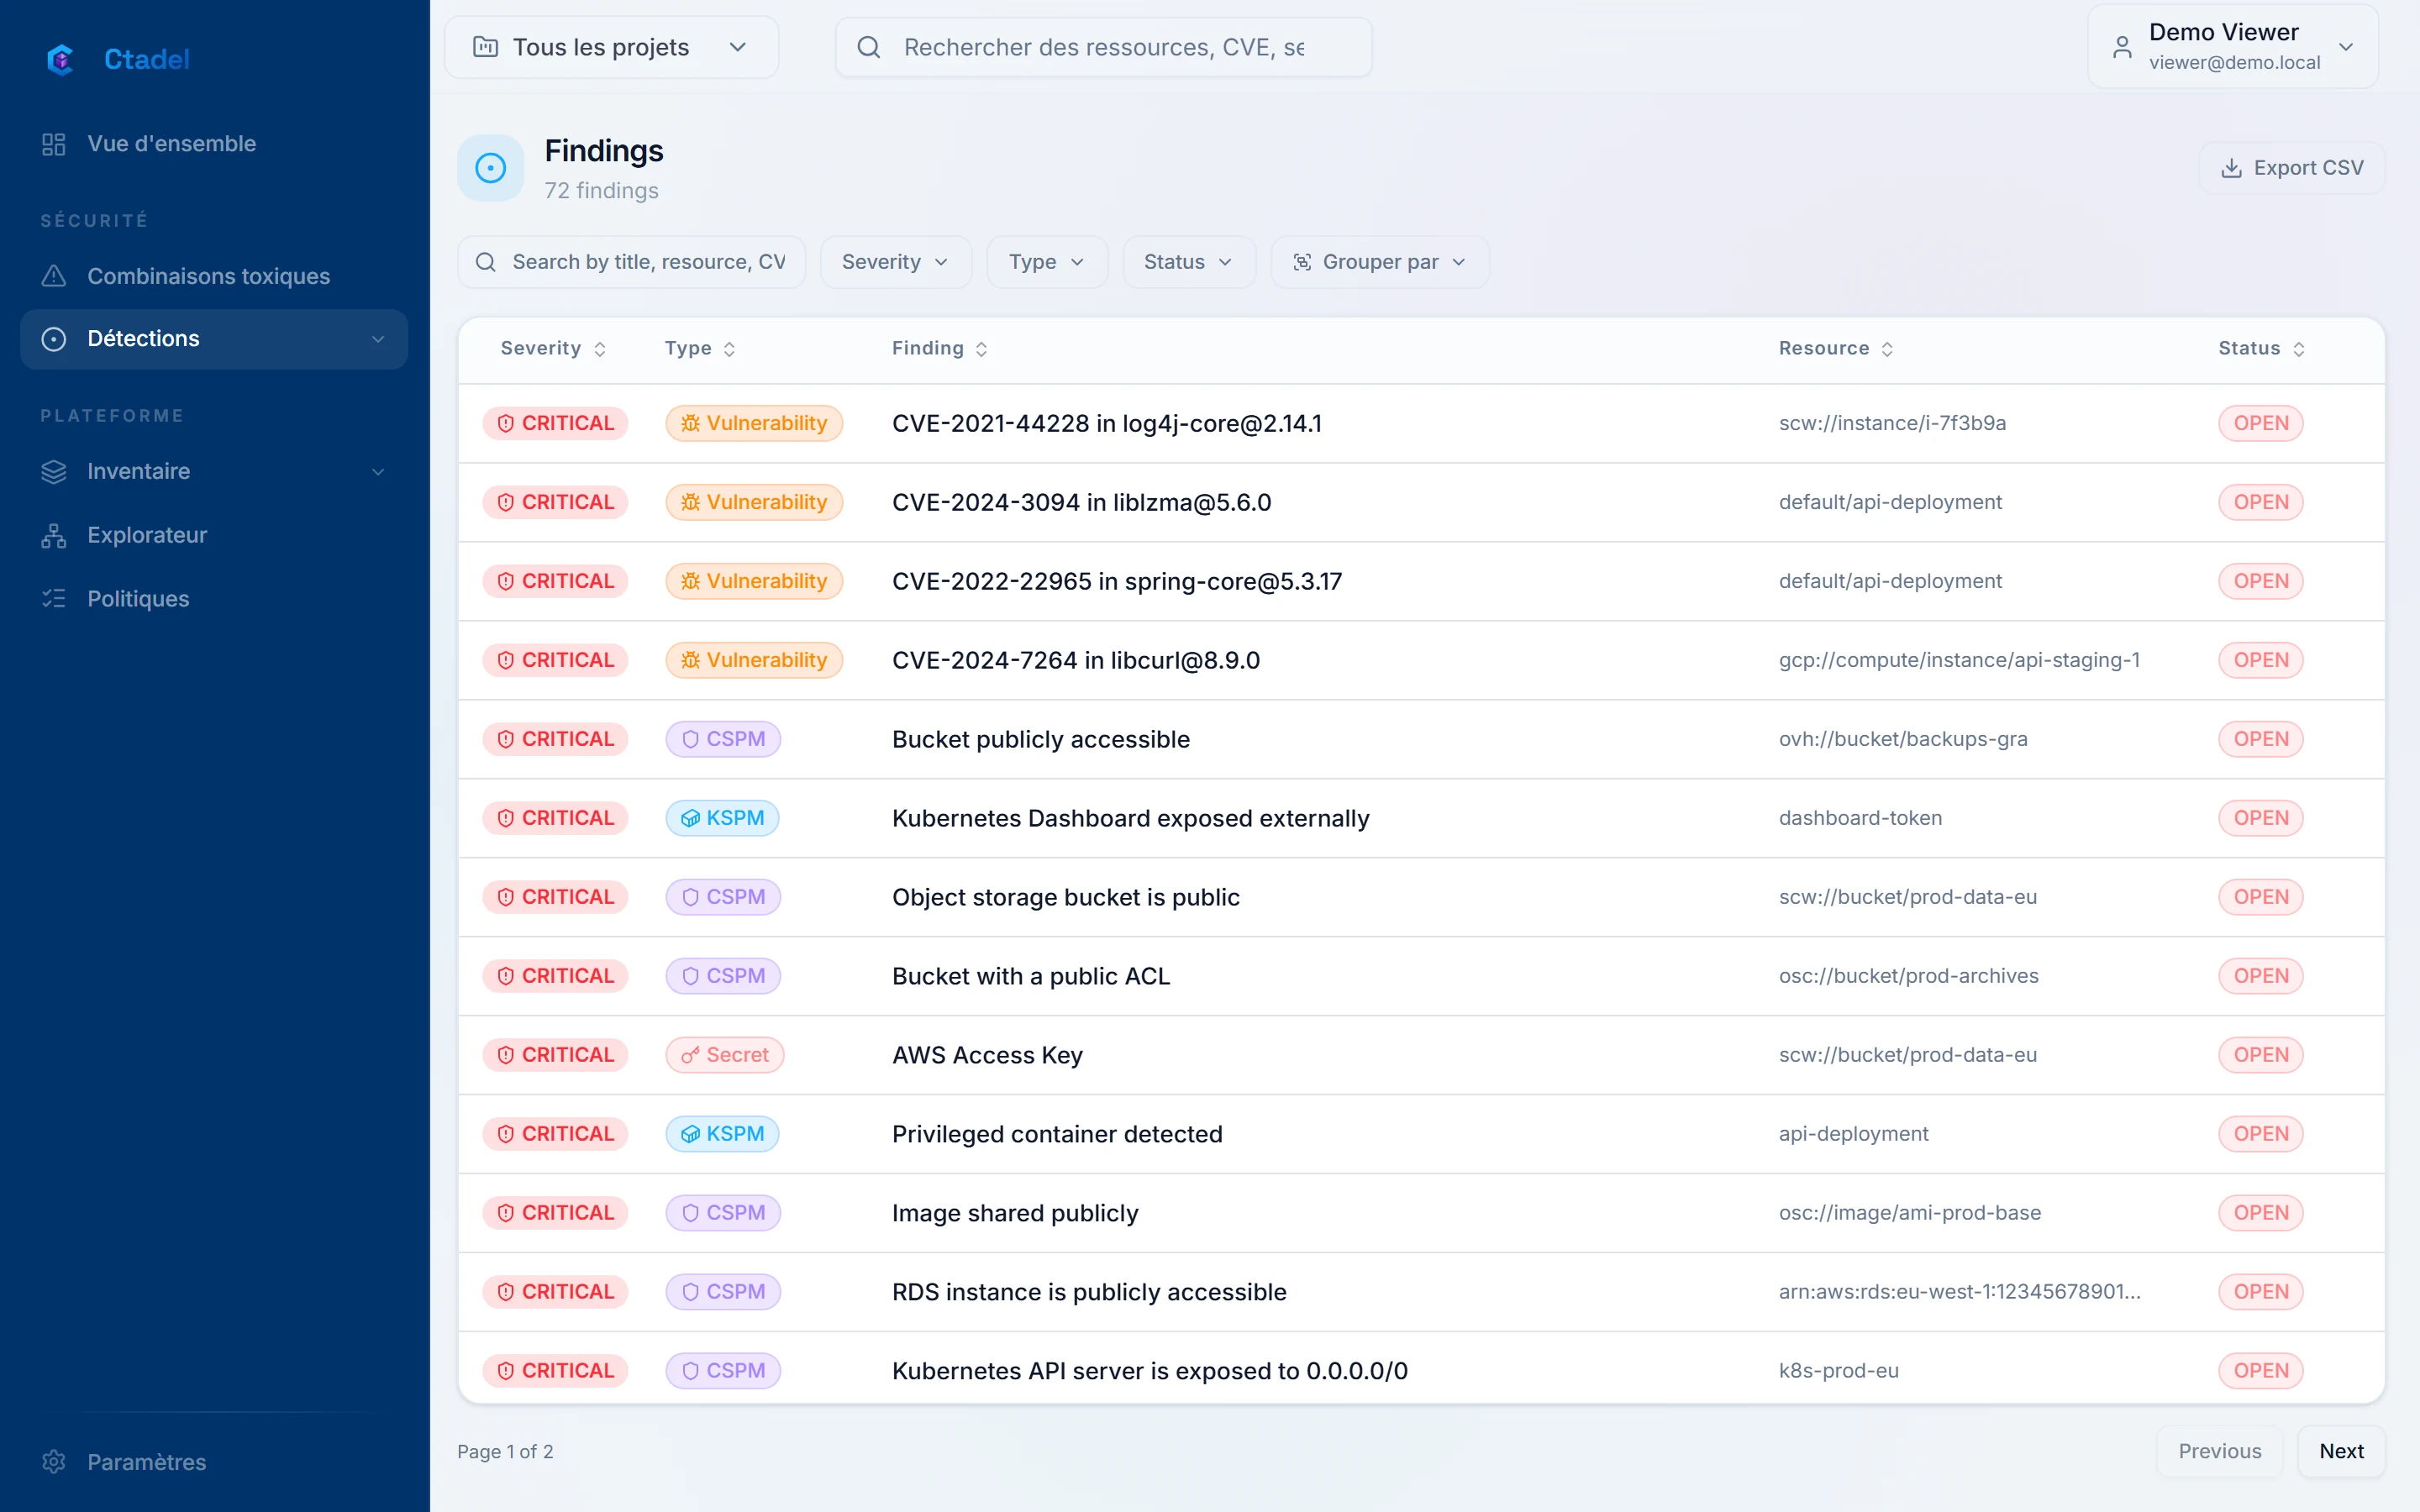Click the Findings target icon in header

[490, 168]
